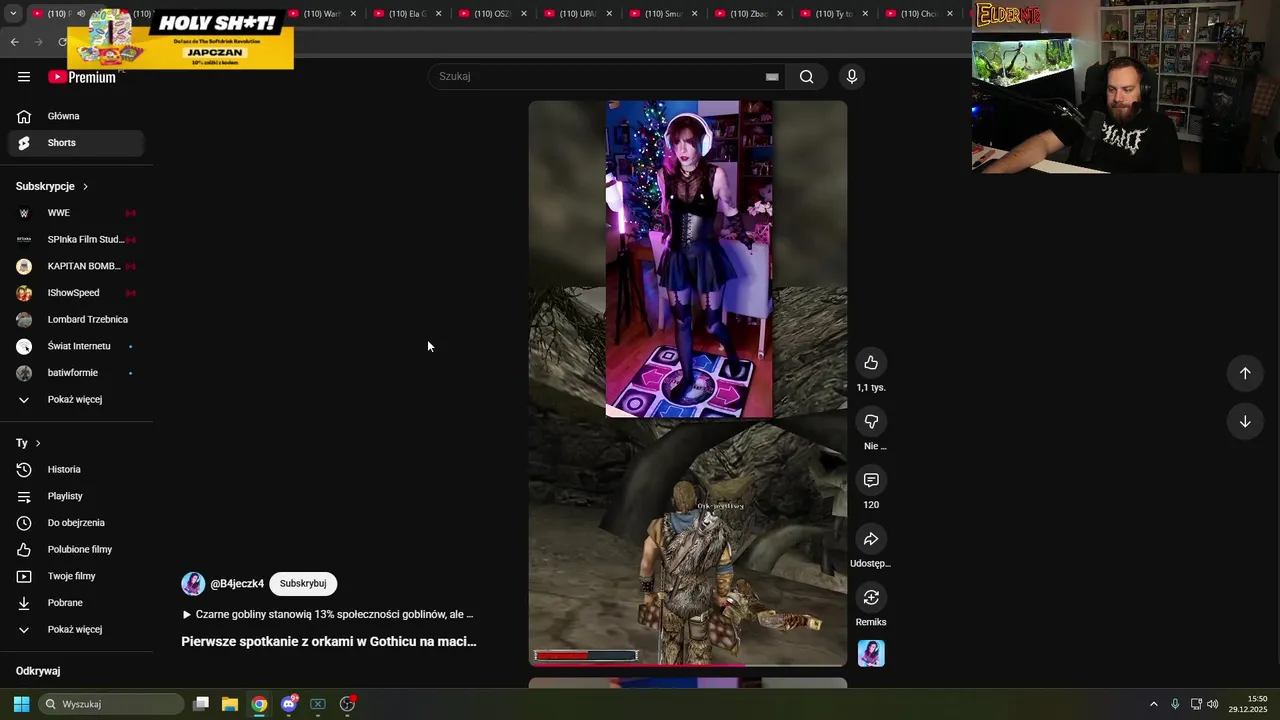Open Playlisty in the sidebar
The image size is (1280, 720).
coord(76,496)
